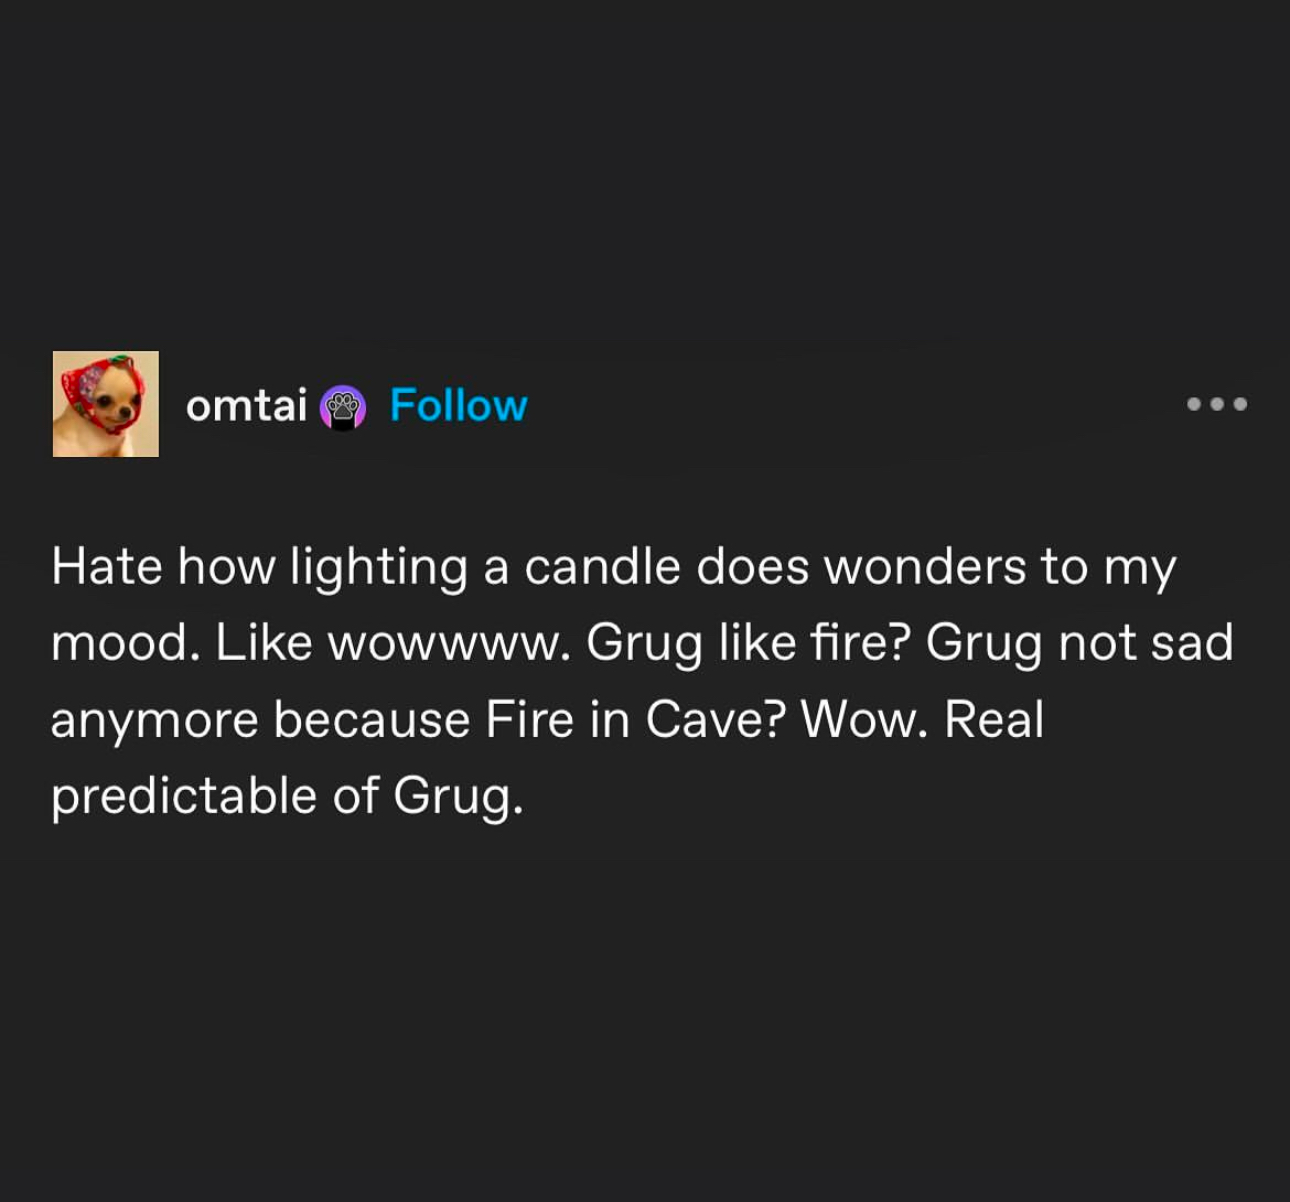Click the word "because" in the post
Image resolution: width=1290 pixels, height=1202 pixels.
(371, 719)
